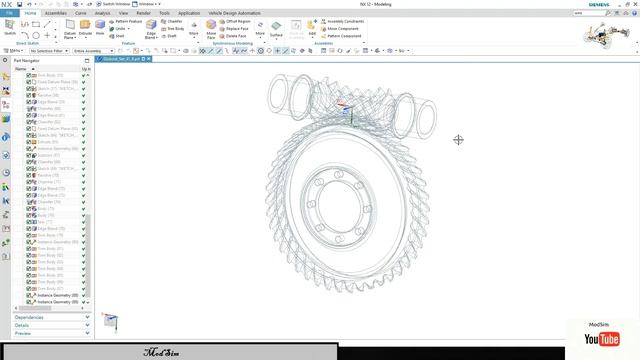Viewport: 640px width, 360px height.
Task: Switch to the Analysis ribbon tab
Action: (x=102, y=13)
